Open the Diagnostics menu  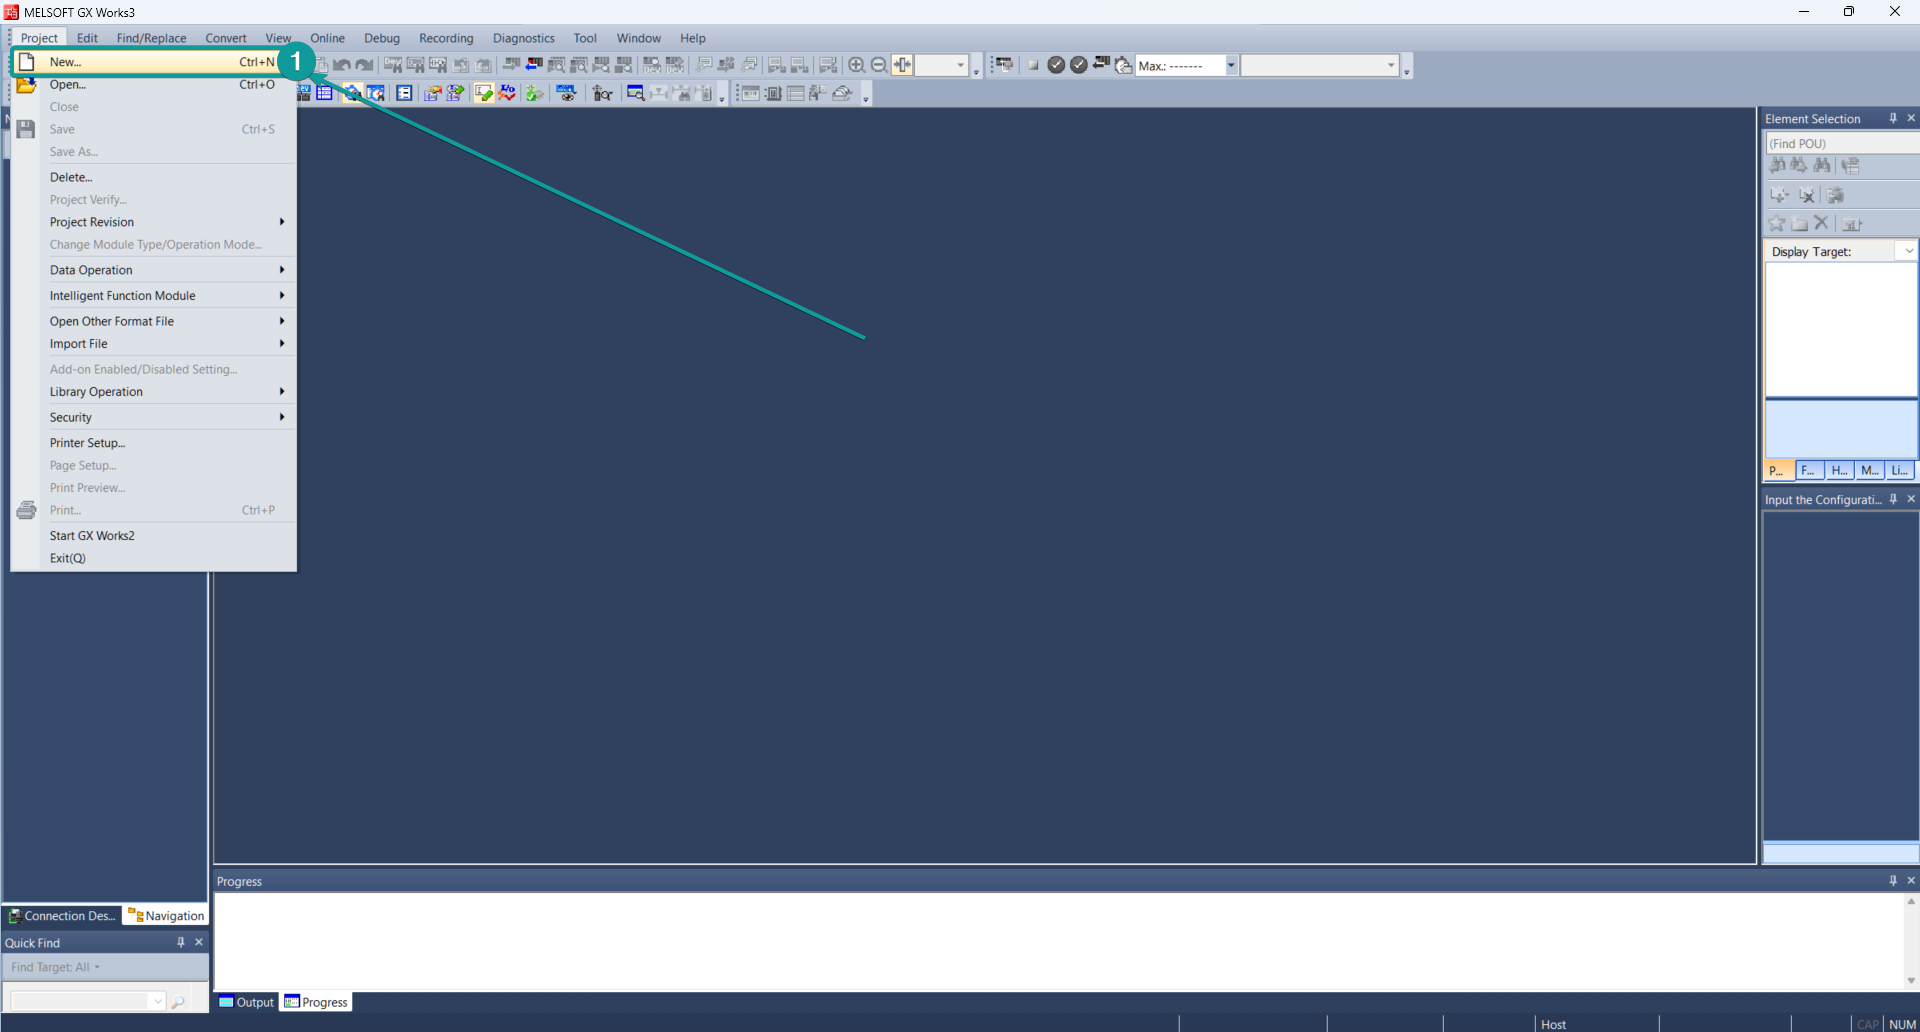[523, 38]
